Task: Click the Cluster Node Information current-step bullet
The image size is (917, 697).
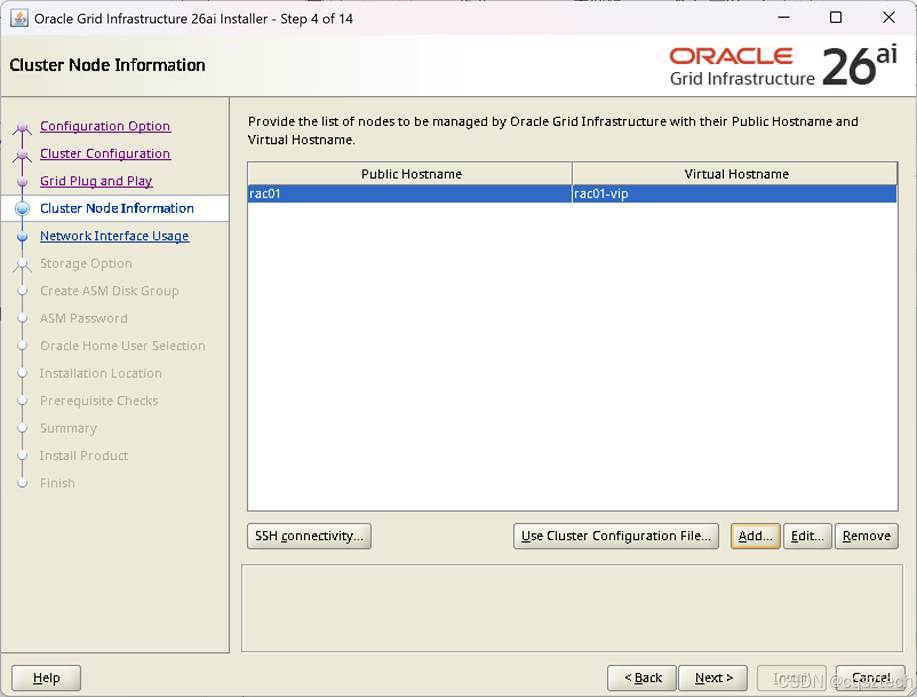Action: coord(22,209)
